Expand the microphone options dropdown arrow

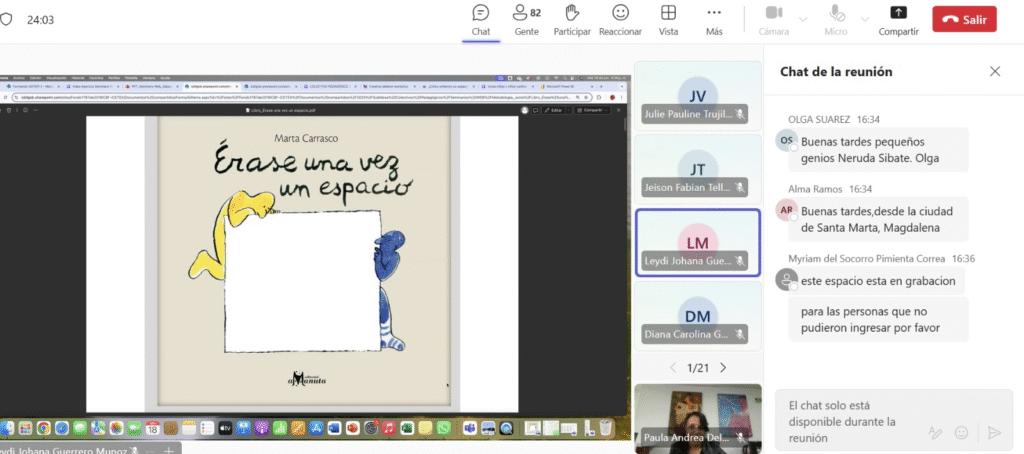click(x=865, y=20)
